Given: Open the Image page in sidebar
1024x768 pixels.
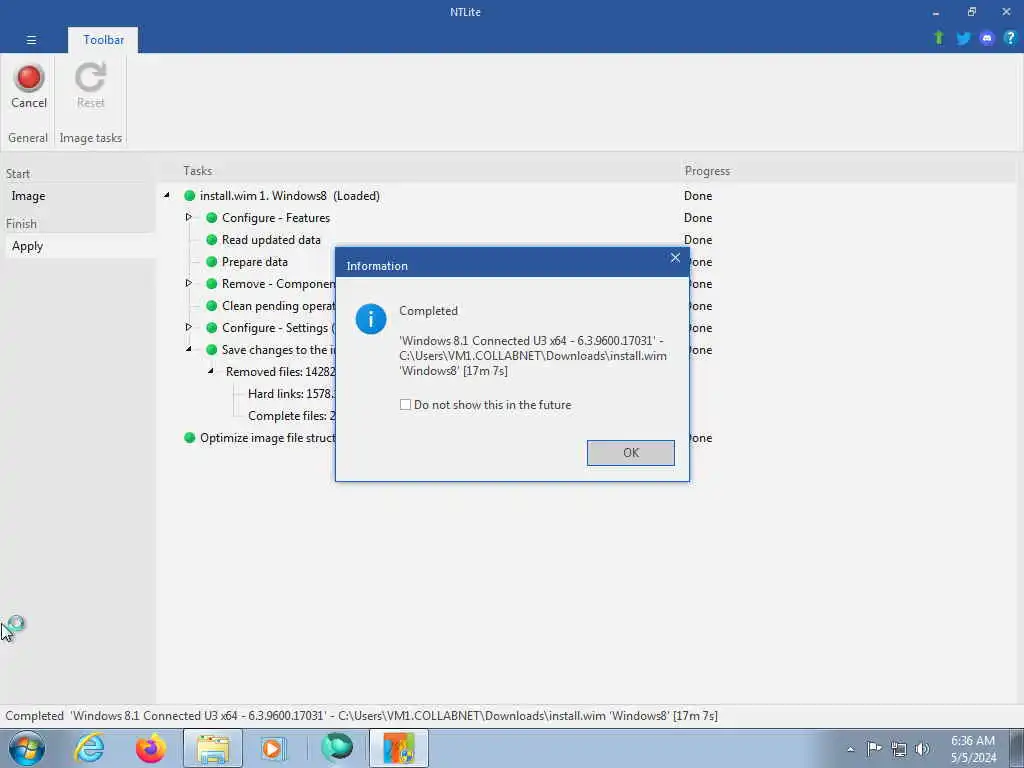Looking at the screenshot, I should pyautogui.click(x=28, y=196).
